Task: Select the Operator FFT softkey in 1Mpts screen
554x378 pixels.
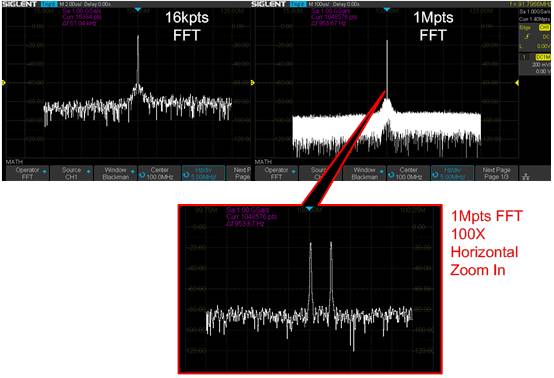Action: 276,173
